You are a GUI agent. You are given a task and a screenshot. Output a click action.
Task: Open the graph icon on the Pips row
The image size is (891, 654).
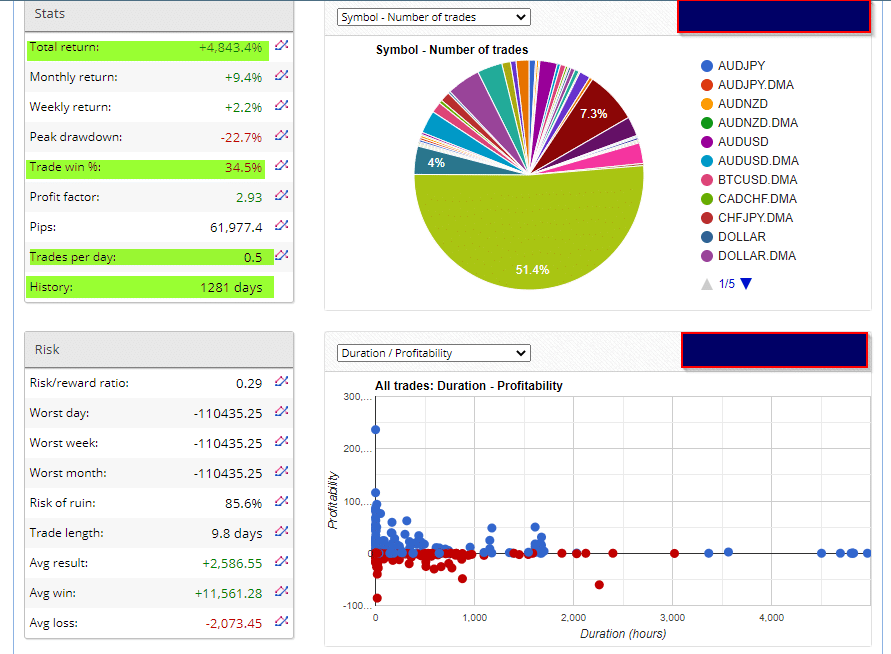(x=281, y=226)
